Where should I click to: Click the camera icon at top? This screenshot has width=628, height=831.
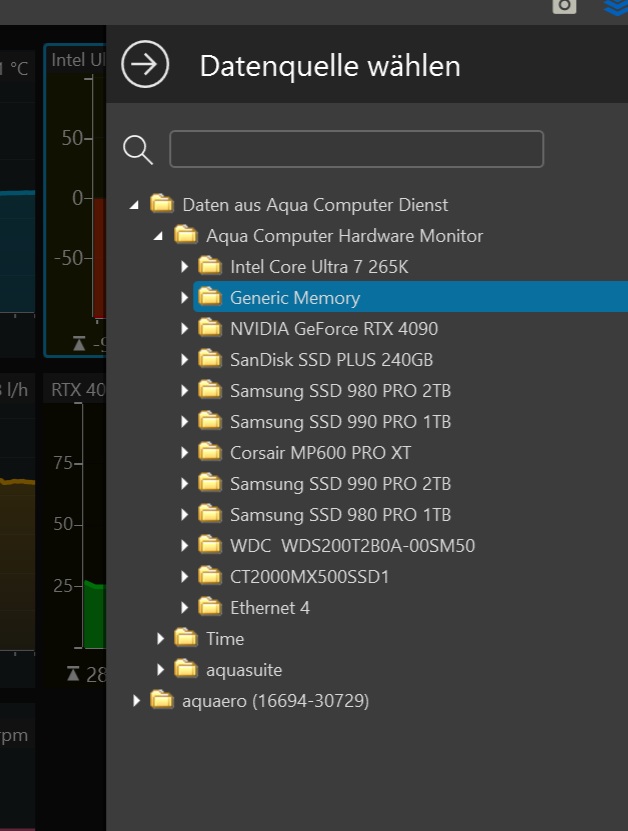(x=565, y=6)
